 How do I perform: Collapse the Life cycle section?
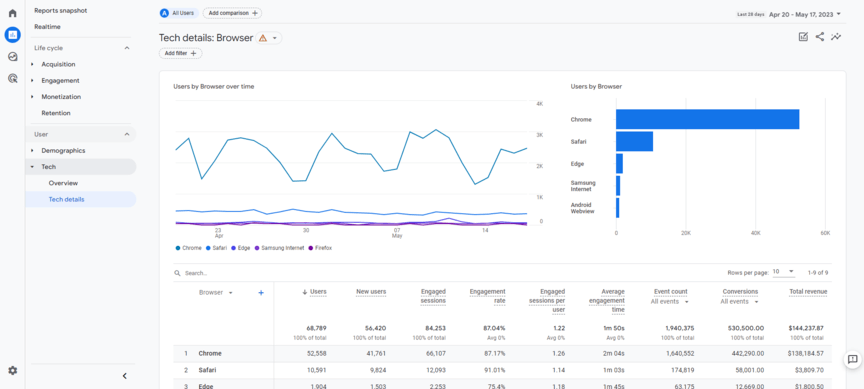point(127,48)
